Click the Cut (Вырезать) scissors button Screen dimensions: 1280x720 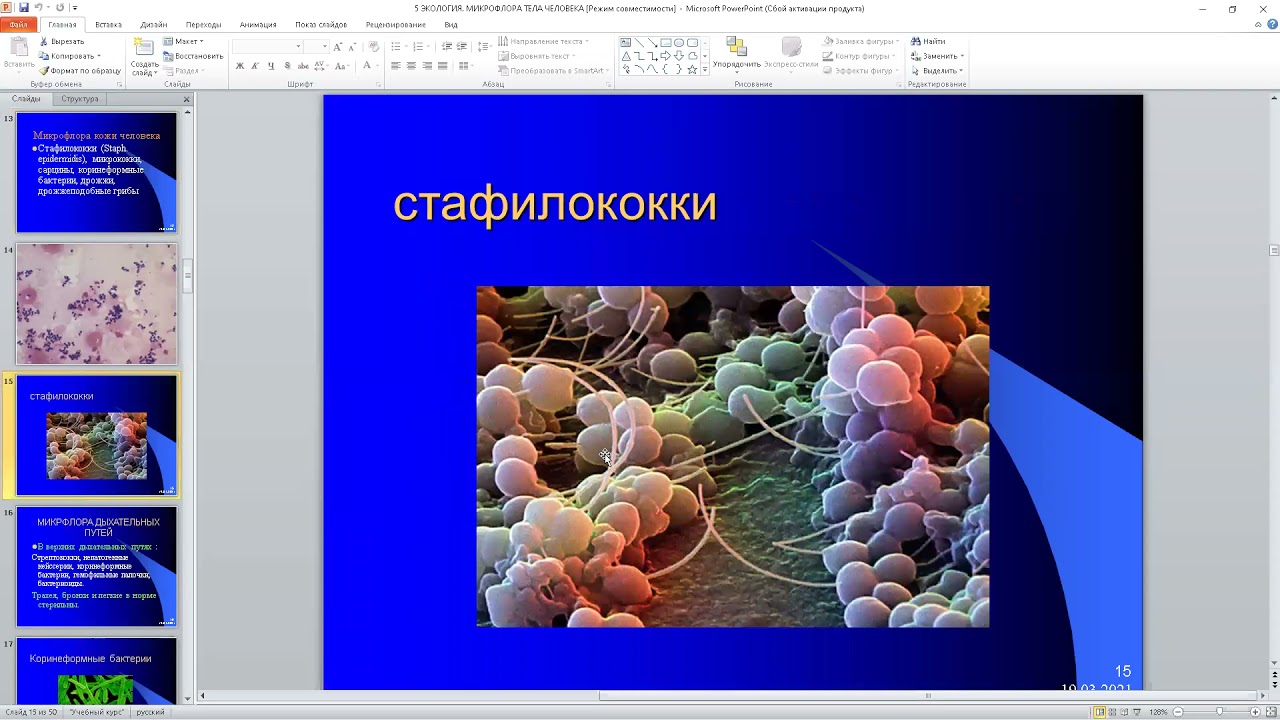coord(62,41)
